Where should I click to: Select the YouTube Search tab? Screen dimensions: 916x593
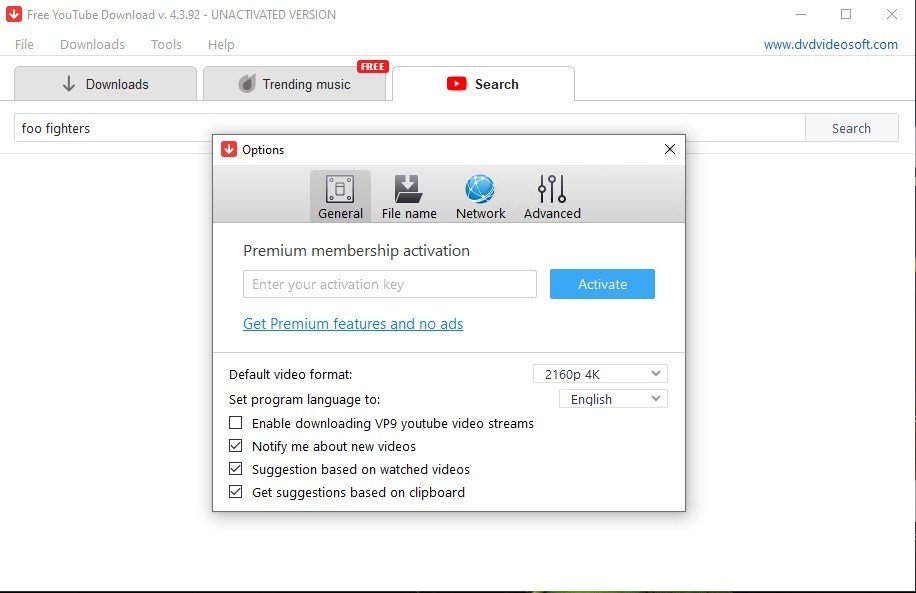click(x=483, y=84)
